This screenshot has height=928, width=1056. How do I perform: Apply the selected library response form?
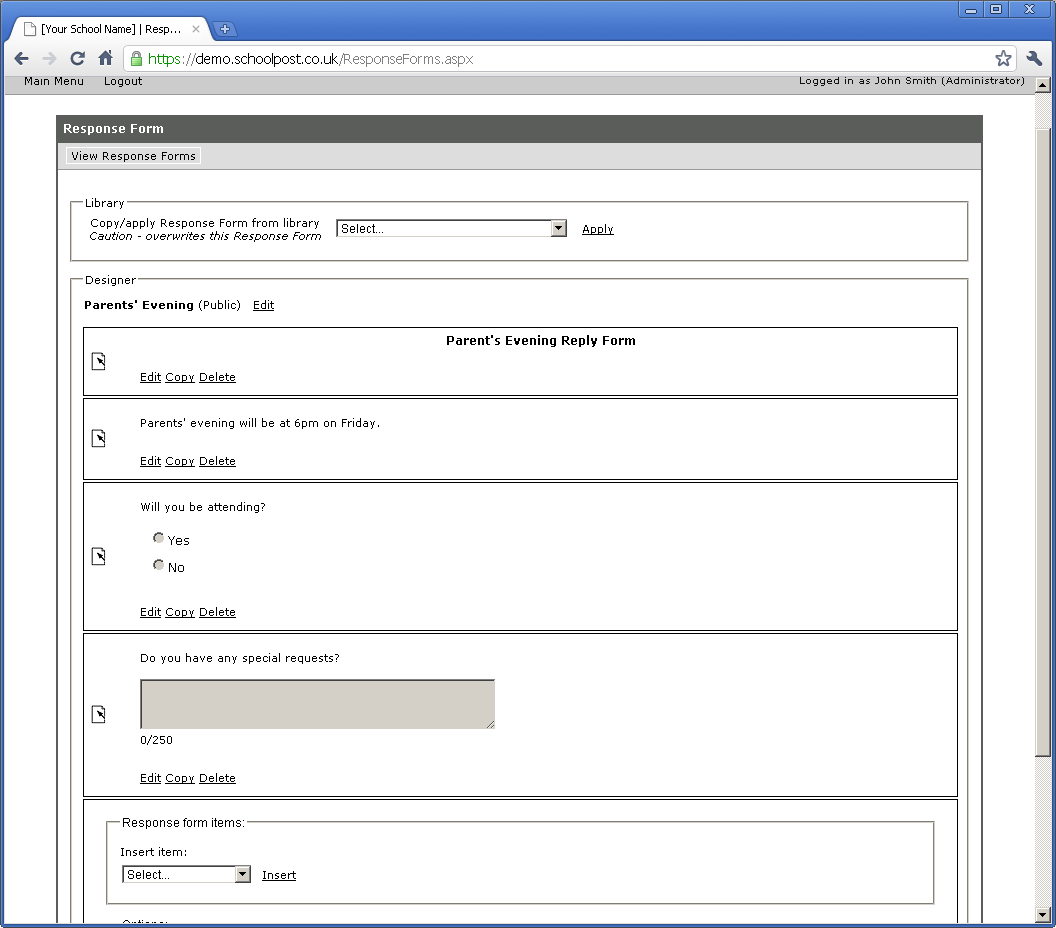point(597,228)
